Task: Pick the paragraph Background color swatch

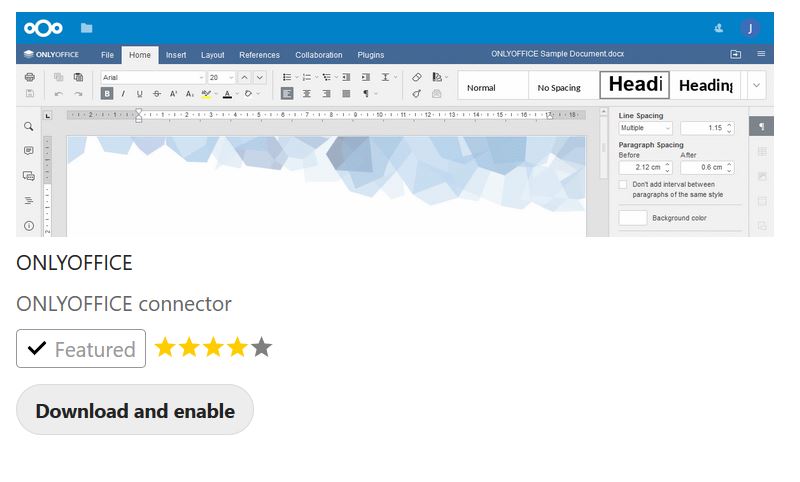Action: tap(632, 218)
